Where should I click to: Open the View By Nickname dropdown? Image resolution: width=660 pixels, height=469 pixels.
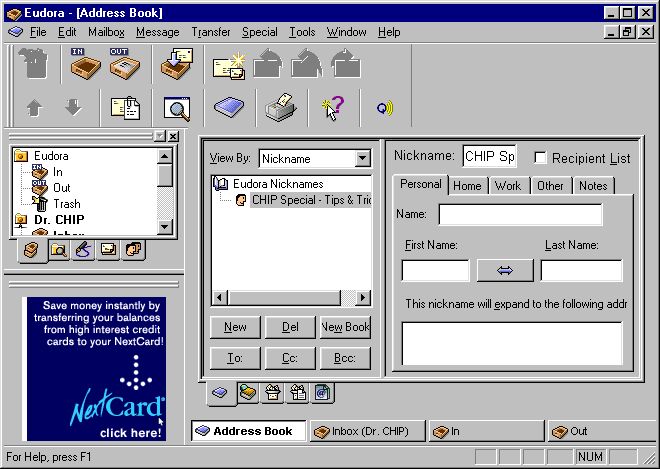point(362,159)
